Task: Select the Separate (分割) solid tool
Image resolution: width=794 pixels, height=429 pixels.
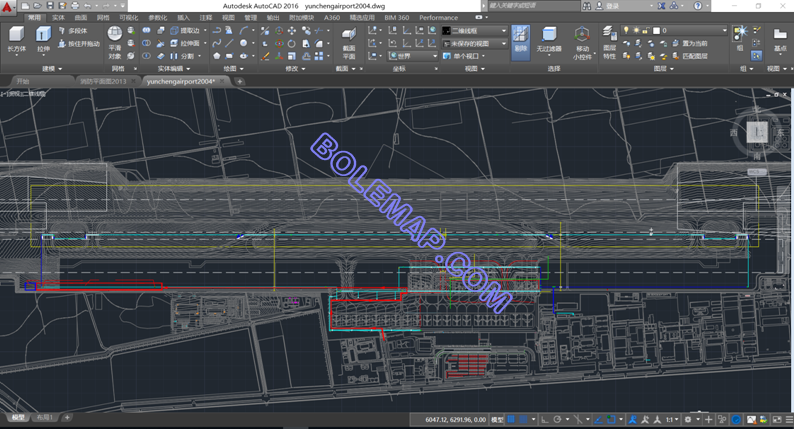Action: 182,56
